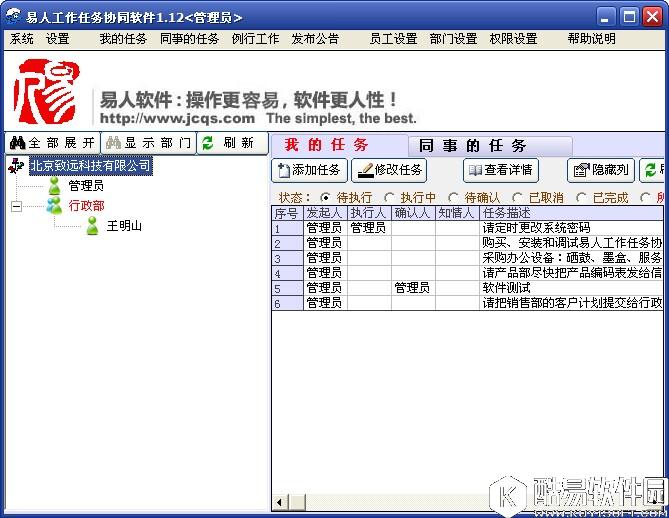Screen dimensions: 669x518
Task: Select the 待执行 status radio button
Action: pos(325,198)
